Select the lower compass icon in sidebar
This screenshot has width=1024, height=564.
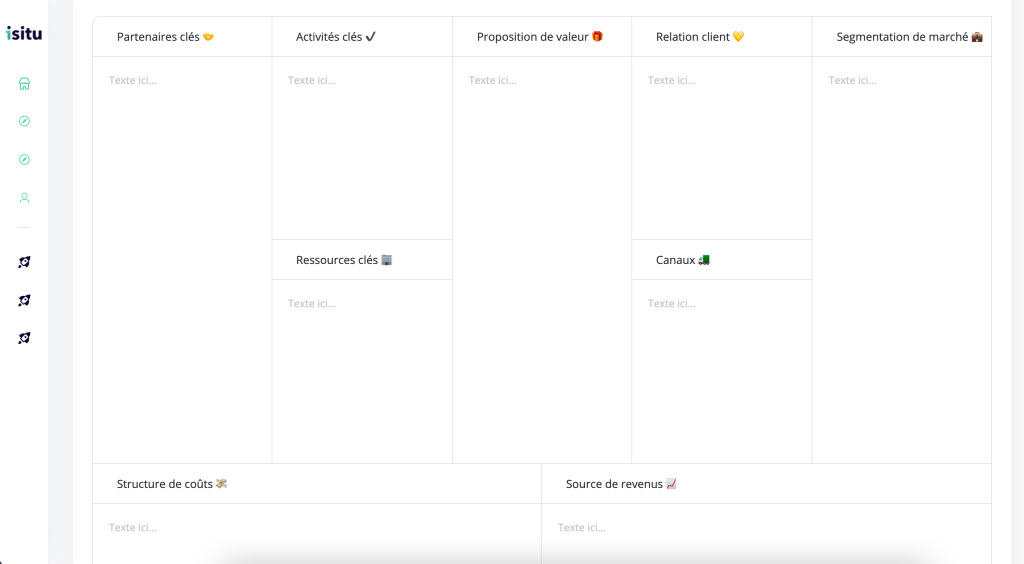click(24, 159)
